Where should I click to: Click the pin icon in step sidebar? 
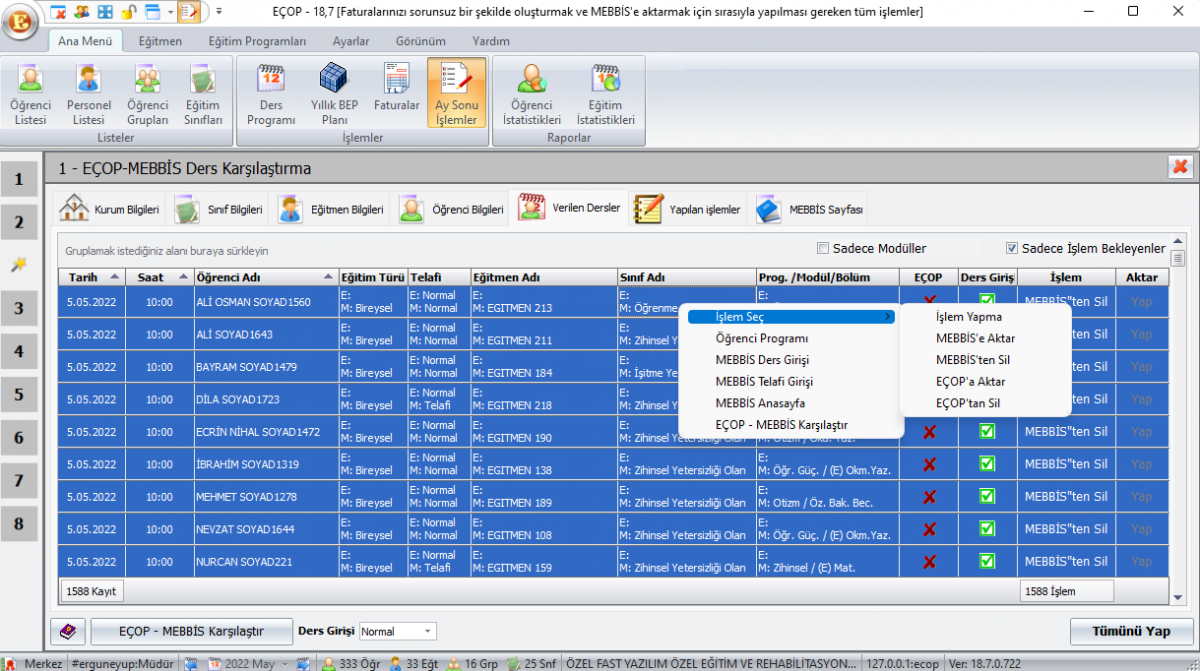(18, 264)
